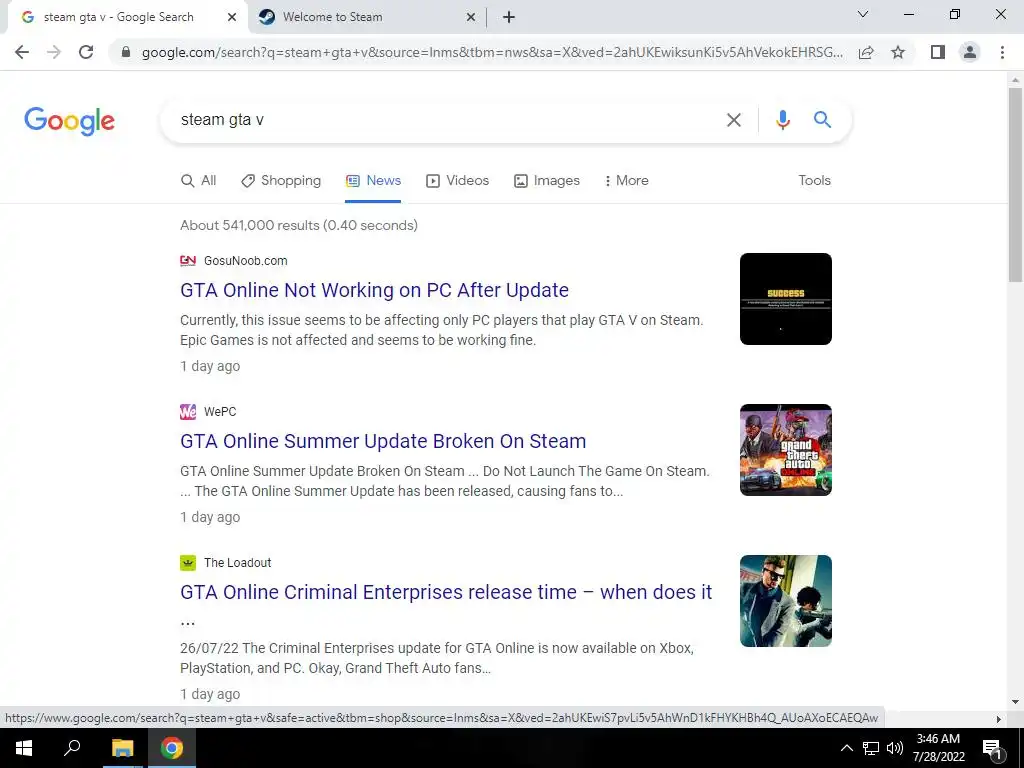Image resolution: width=1024 pixels, height=768 pixels.
Task: Click The Loadout article thumbnail
Action: (x=786, y=601)
